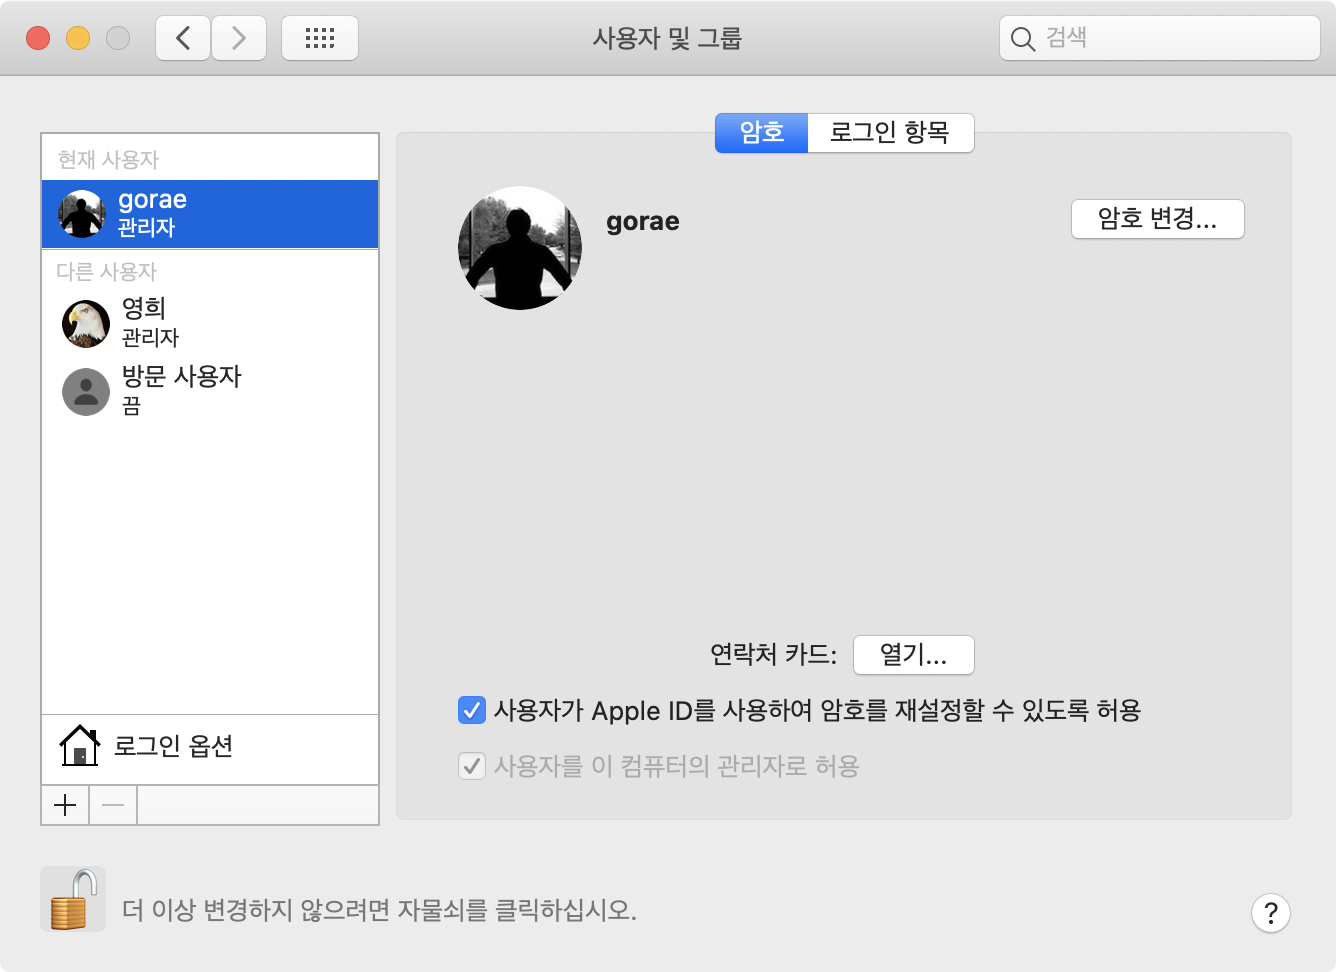The width and height of the screenshot is (1336, 972).
Task: Click the 암호 변경... button
Action: [x=1158, y=219]
